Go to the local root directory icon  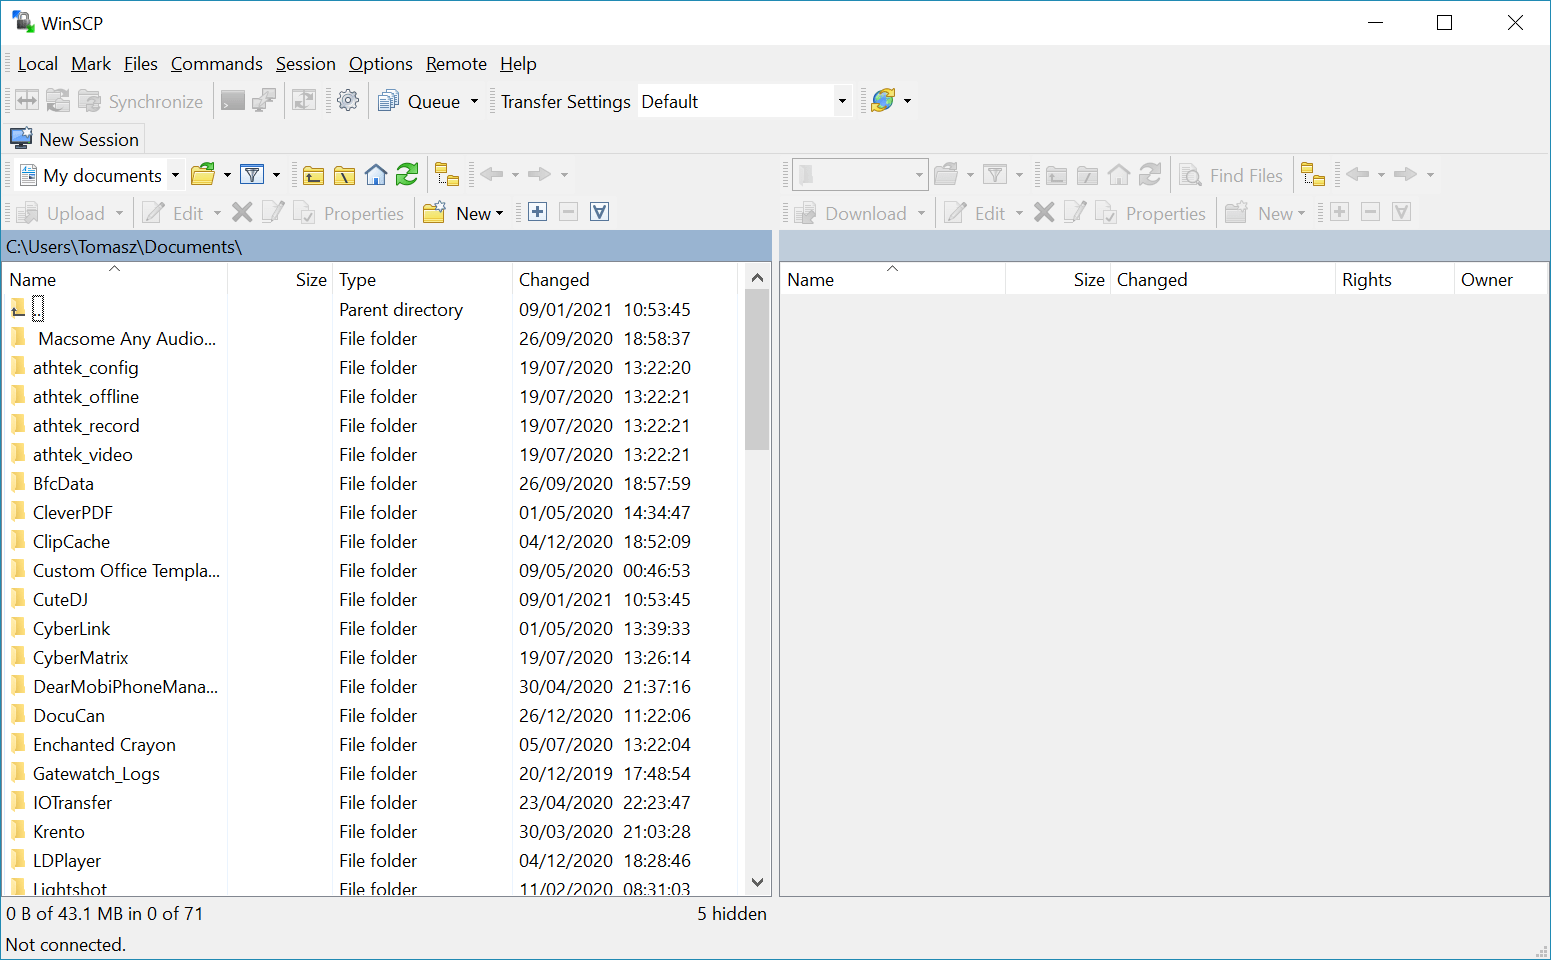pos(344,175)
